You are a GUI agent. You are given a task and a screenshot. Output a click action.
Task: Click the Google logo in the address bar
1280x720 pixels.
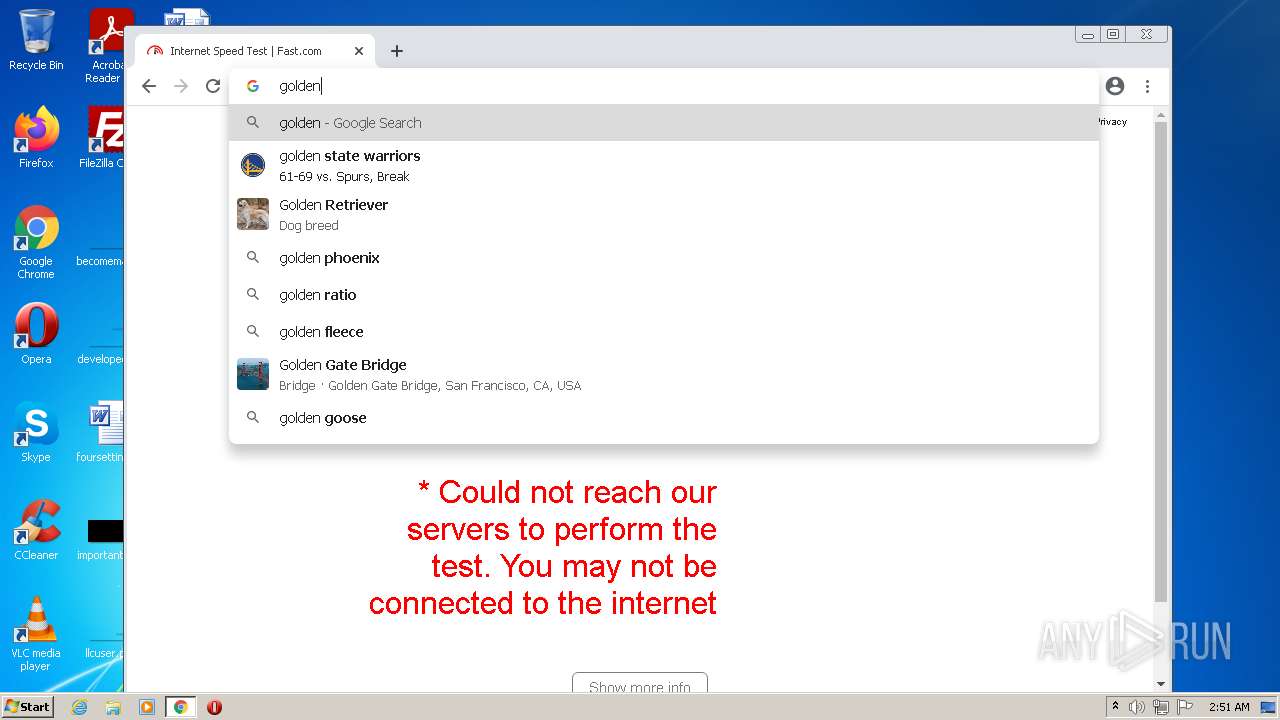point(253,86)
